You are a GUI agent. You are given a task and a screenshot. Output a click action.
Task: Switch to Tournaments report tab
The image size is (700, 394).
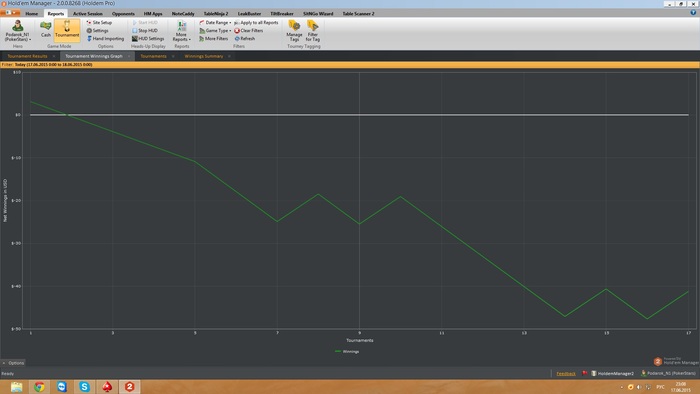[x=153, y=56]
